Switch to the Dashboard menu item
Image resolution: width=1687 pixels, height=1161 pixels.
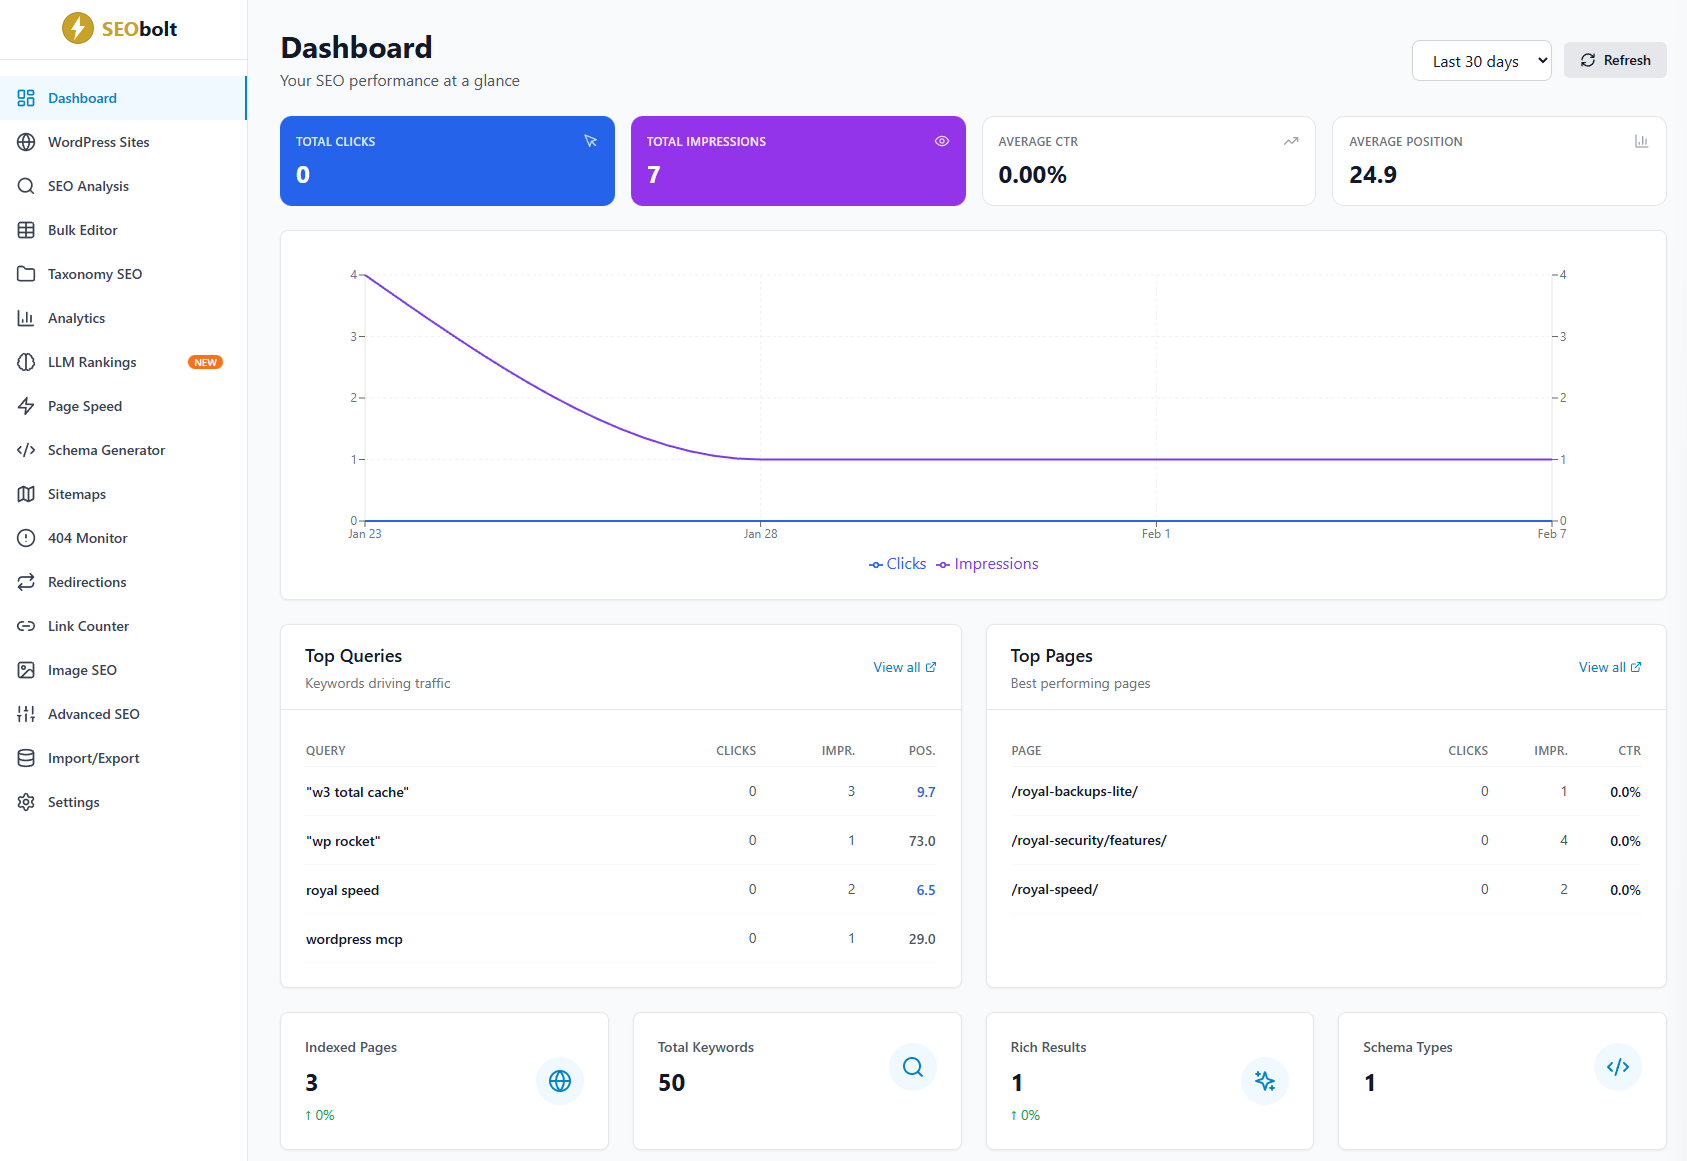[82, 98]
